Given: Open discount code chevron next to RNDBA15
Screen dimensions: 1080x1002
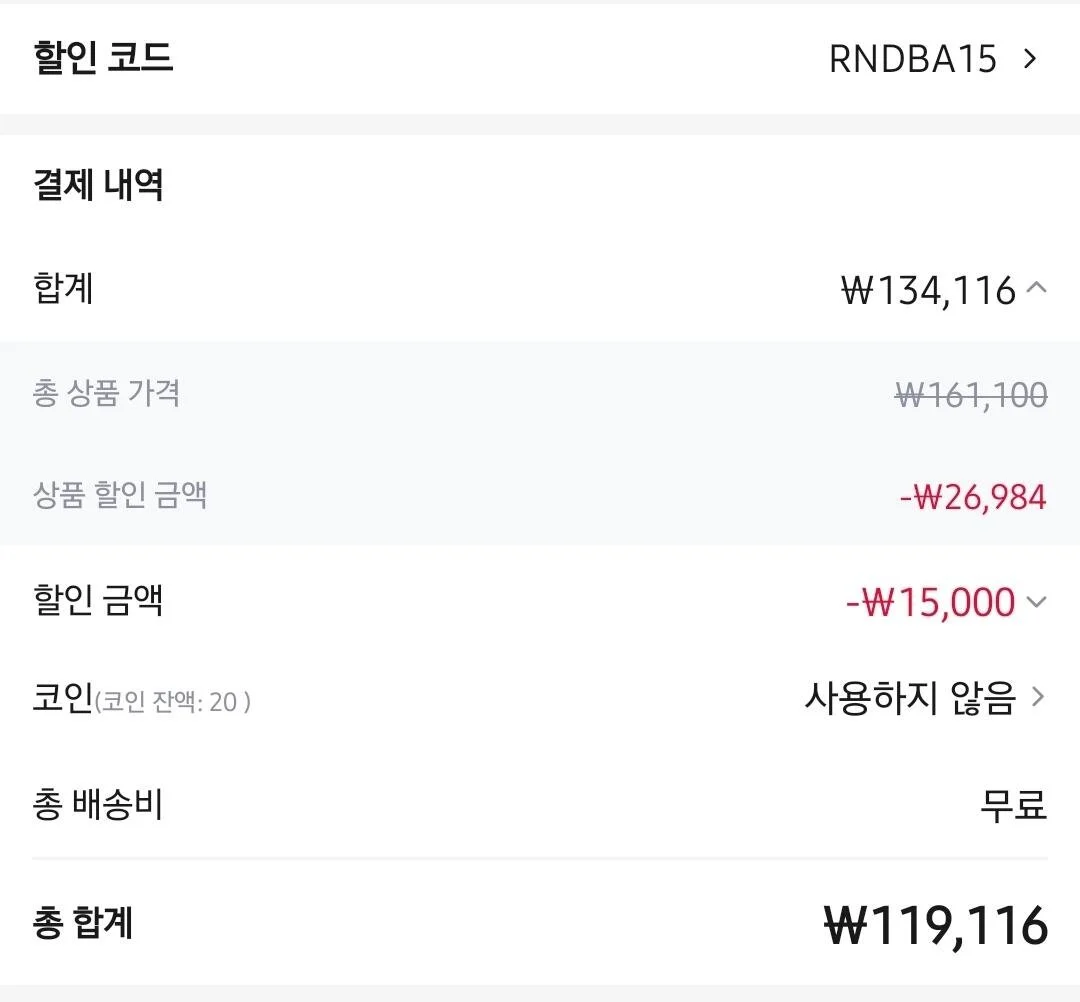Looking at the screenshot, I should click(1030, 59).
